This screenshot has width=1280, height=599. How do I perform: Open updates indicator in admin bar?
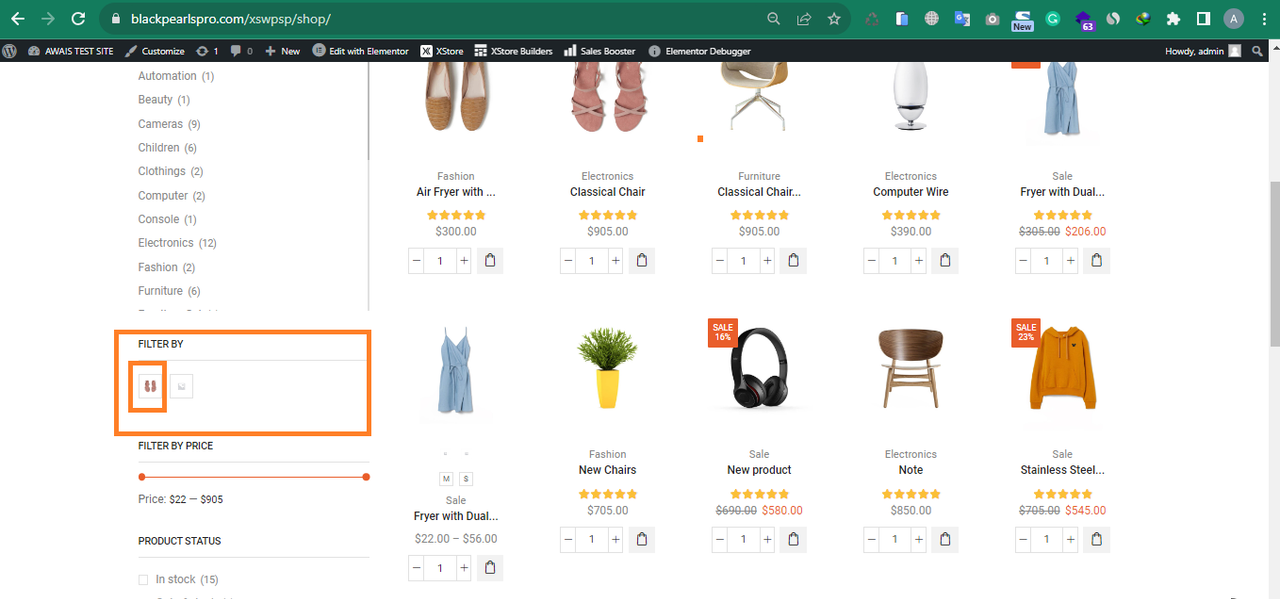coord(207,51)
